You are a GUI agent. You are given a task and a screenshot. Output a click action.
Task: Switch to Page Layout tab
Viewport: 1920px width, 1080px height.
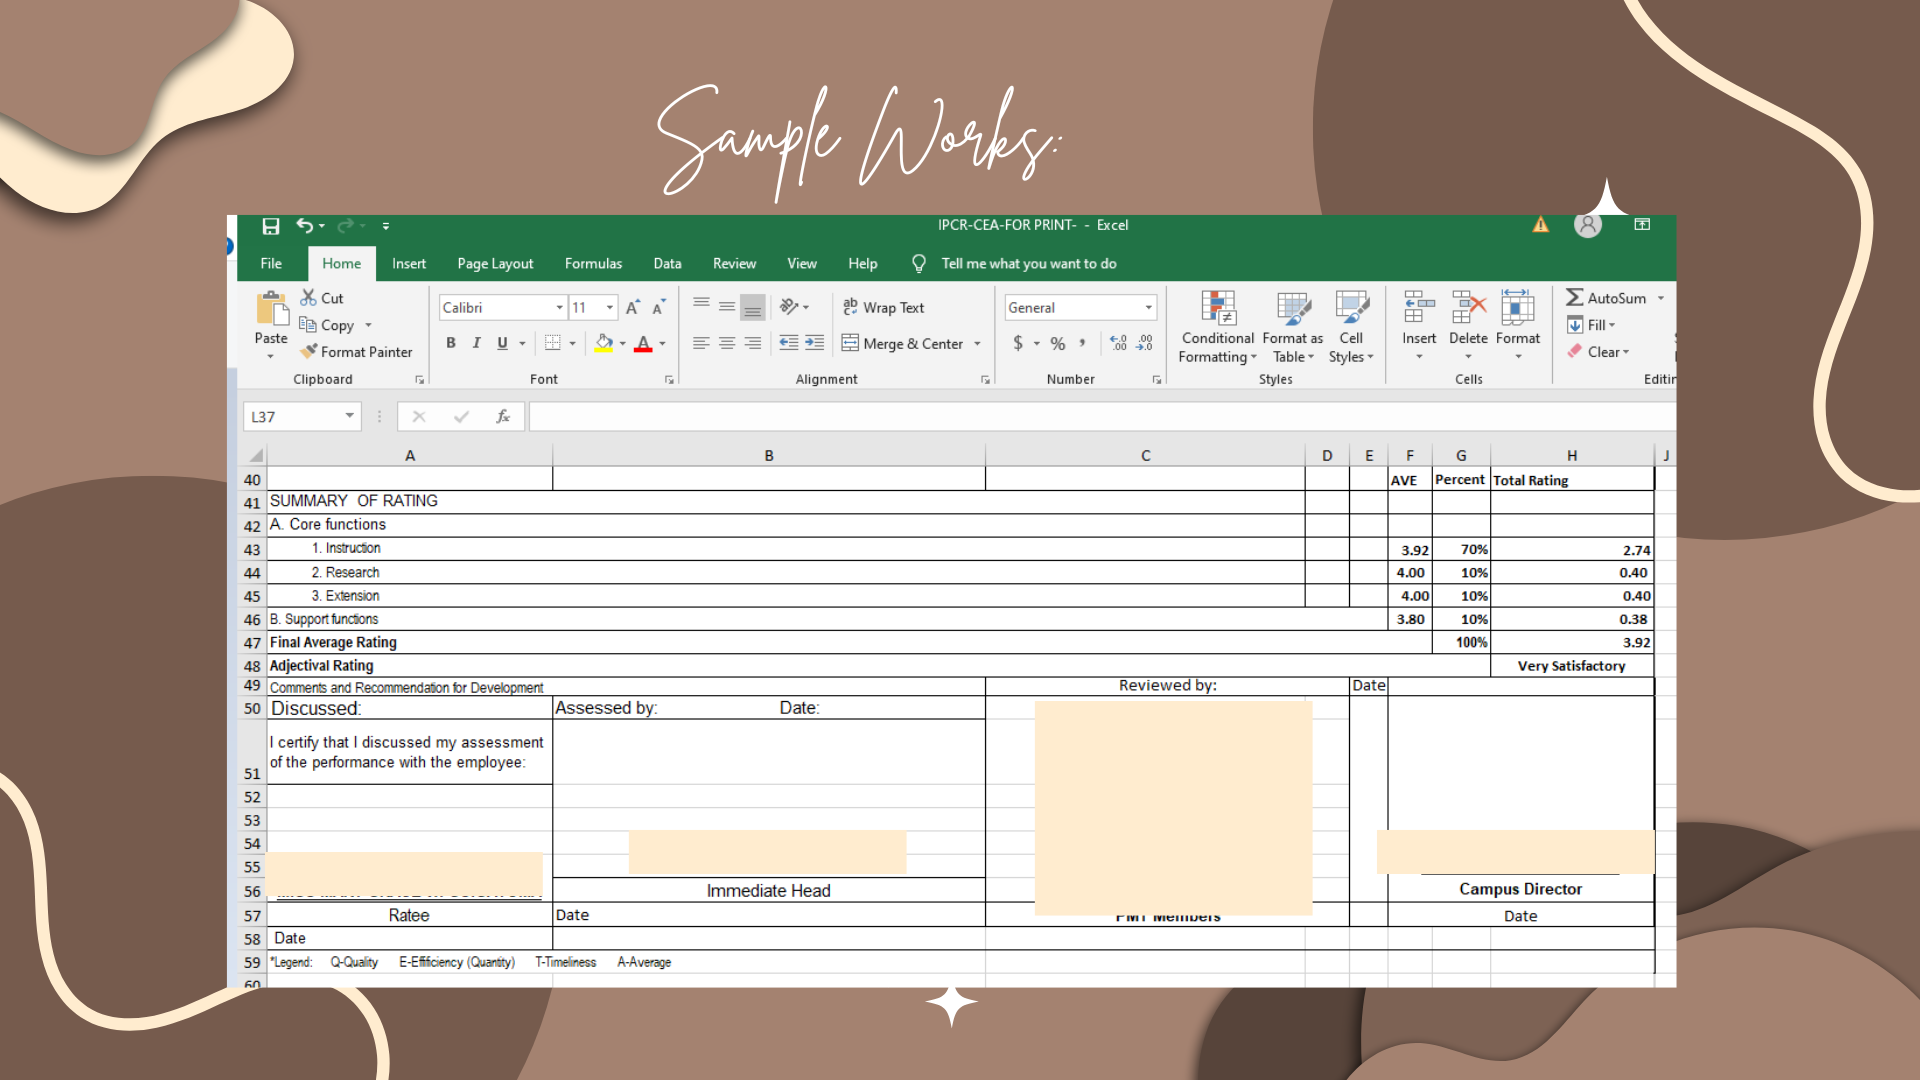click(495, 264)
